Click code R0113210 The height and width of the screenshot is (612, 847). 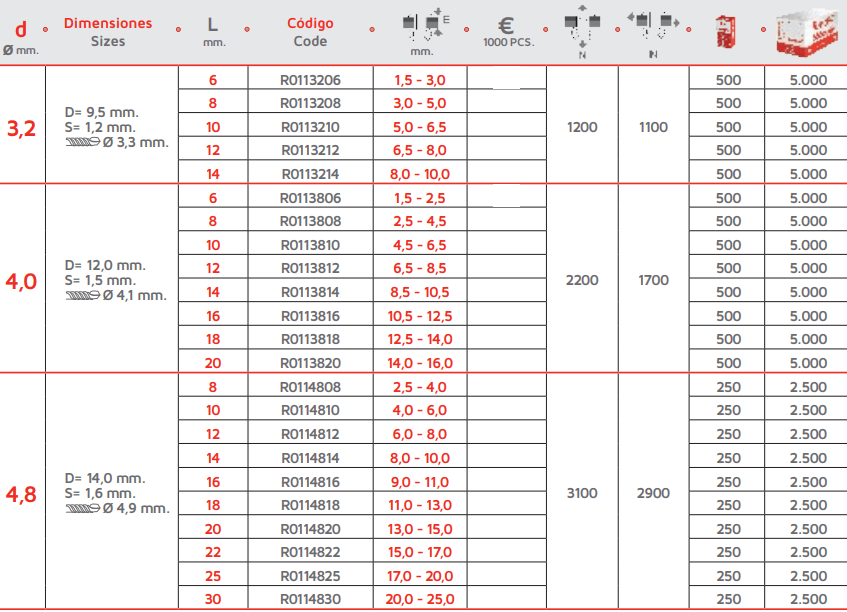click(310, 127)
